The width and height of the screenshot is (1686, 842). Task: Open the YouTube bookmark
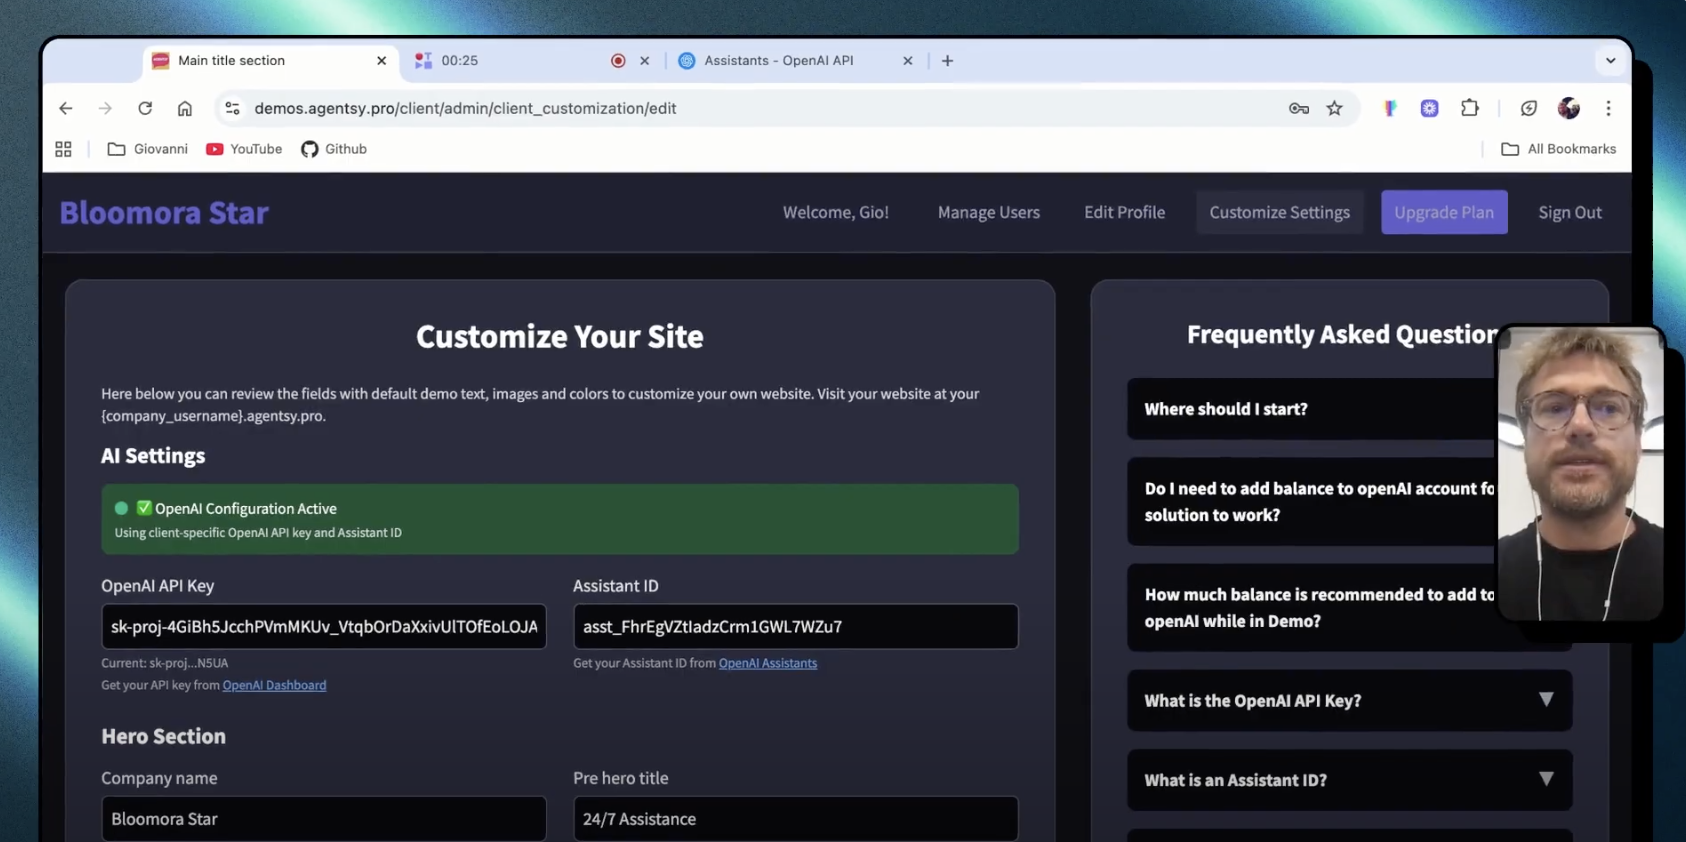[244, 149]
